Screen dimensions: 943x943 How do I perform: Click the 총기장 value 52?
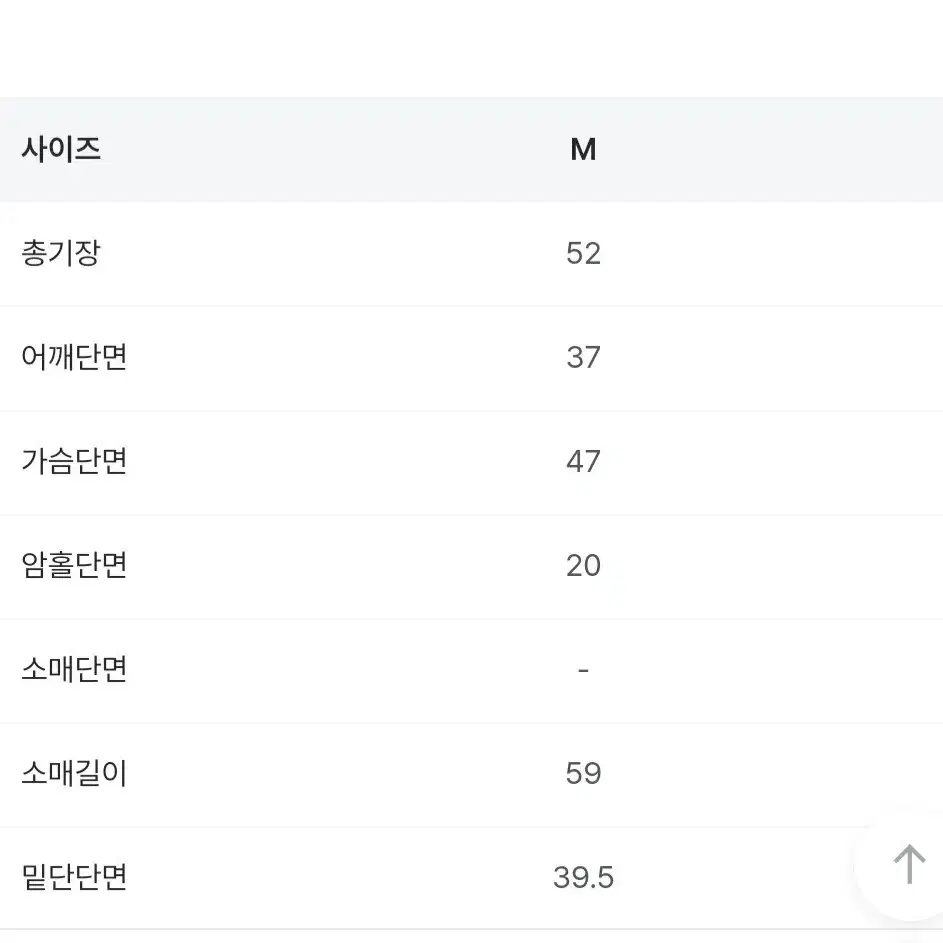[x=583, y=253]
